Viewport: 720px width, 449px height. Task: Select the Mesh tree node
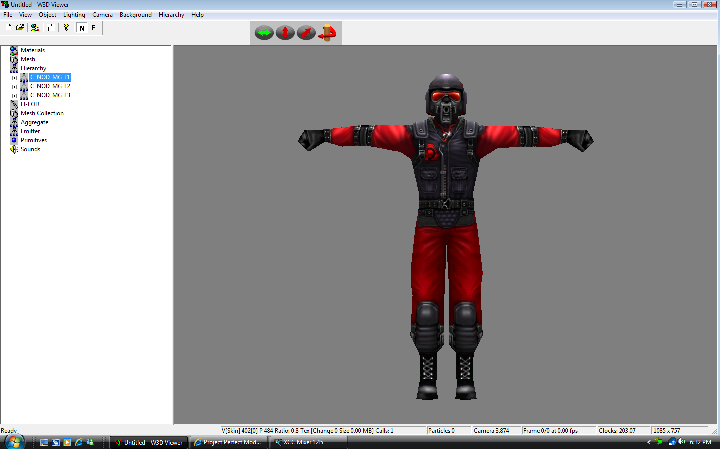point(28,59)
